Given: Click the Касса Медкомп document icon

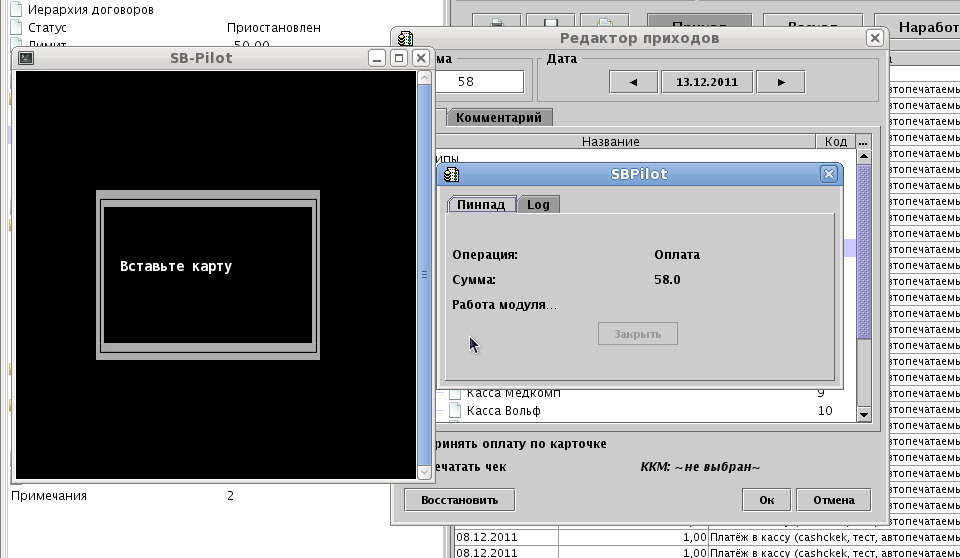Looking at the screenshot, I should [455, 394].
